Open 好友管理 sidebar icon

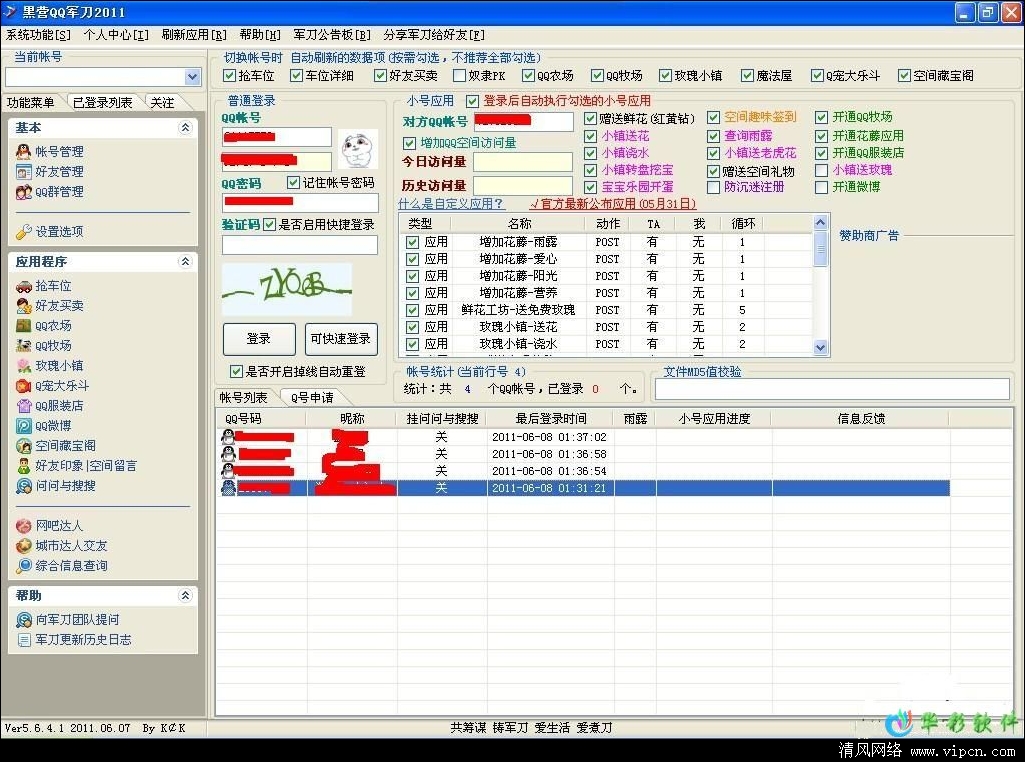pyautogui.click(x=24, y=172)
